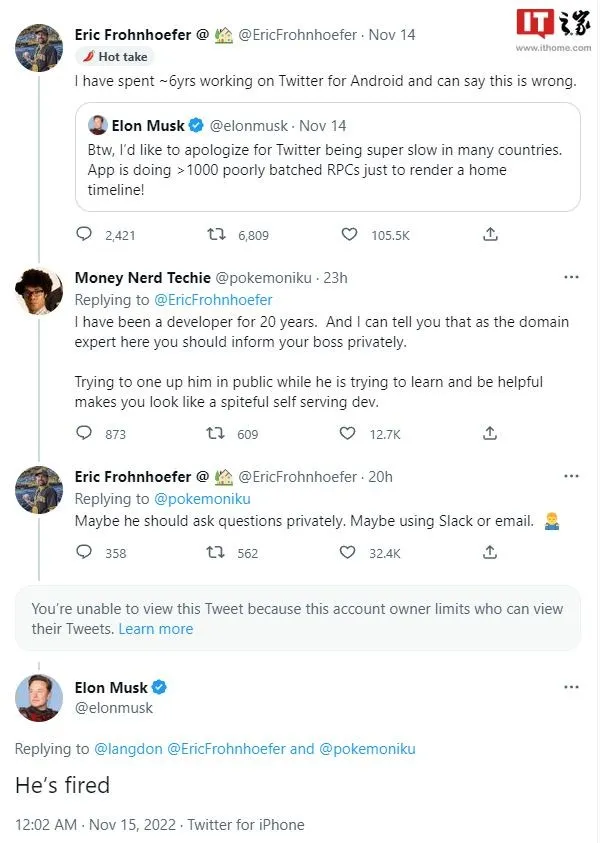Screen dimensions: 600x843
Task: Retweet the tweet with 6,809 retweets
Action: pos(216,234)
